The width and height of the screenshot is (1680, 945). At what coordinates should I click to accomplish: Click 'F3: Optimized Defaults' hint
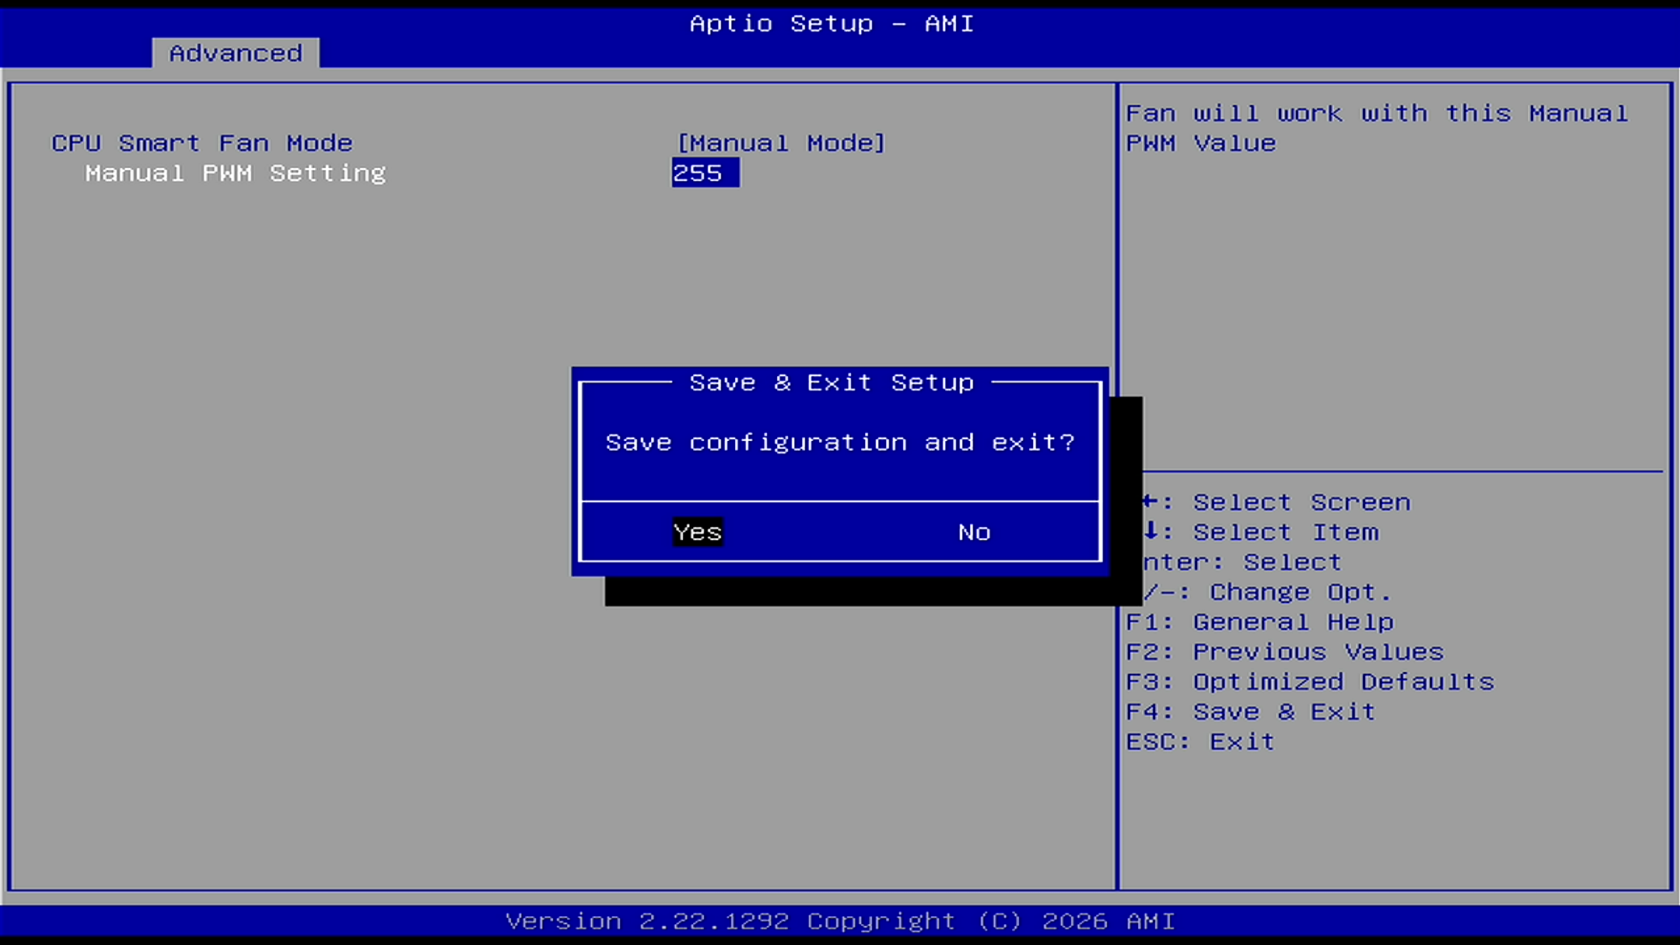click(x=1310, y=682)
